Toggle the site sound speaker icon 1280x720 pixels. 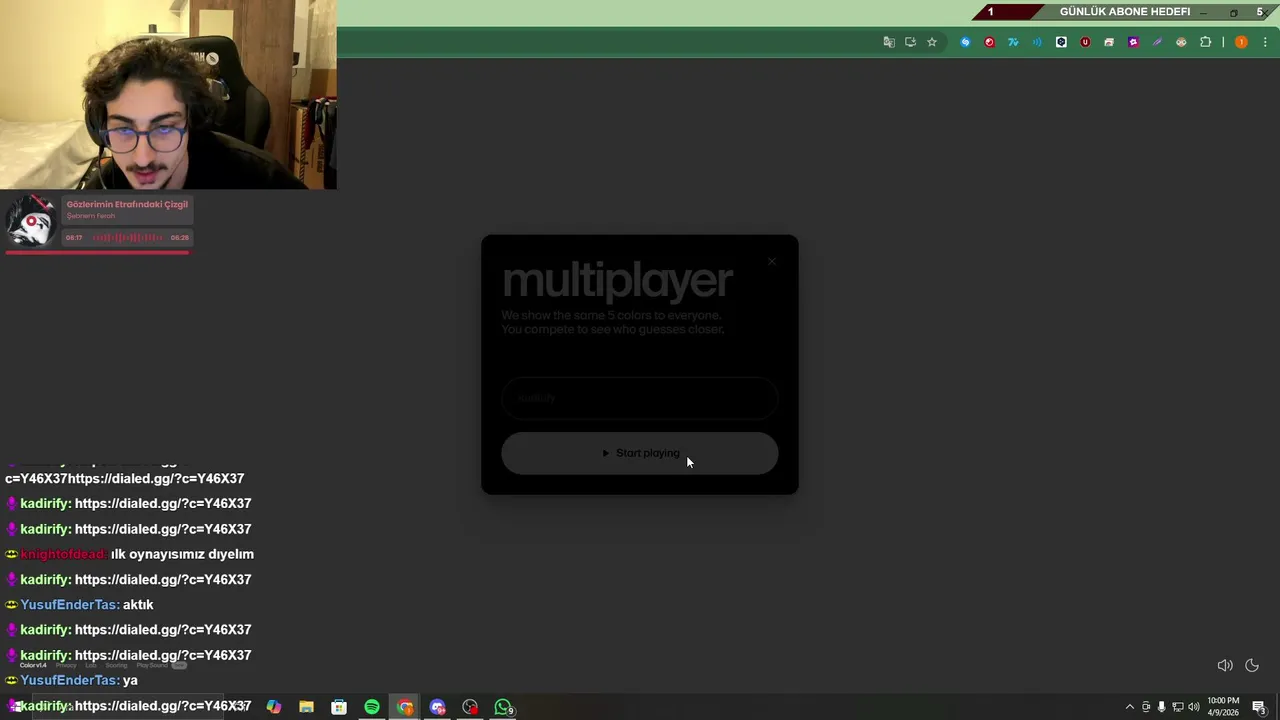point(1225,665)
